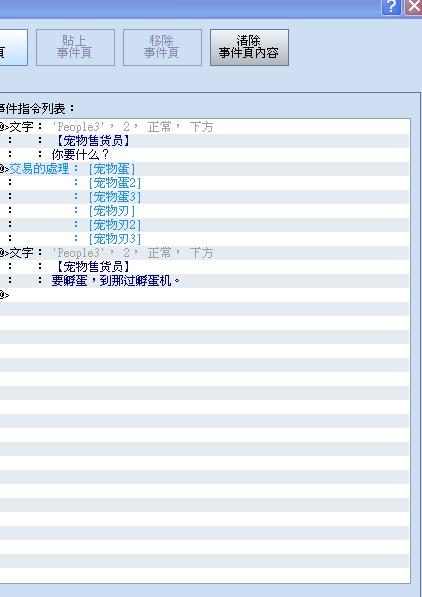Select the [宠物蛋2] shop item row
The width and height of the screenshot is (422, 597).
click(x=204, y=183)
